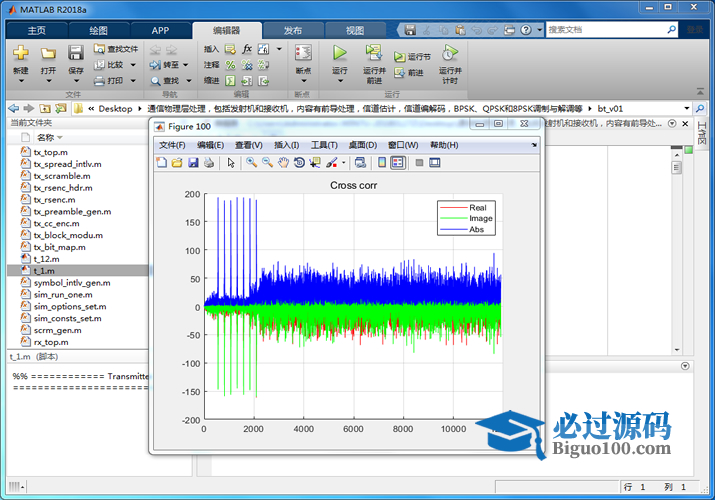Click the Find Files button
Image resolution: width=715 pixels, height=500 pixels.
click(x=115, y=49)
